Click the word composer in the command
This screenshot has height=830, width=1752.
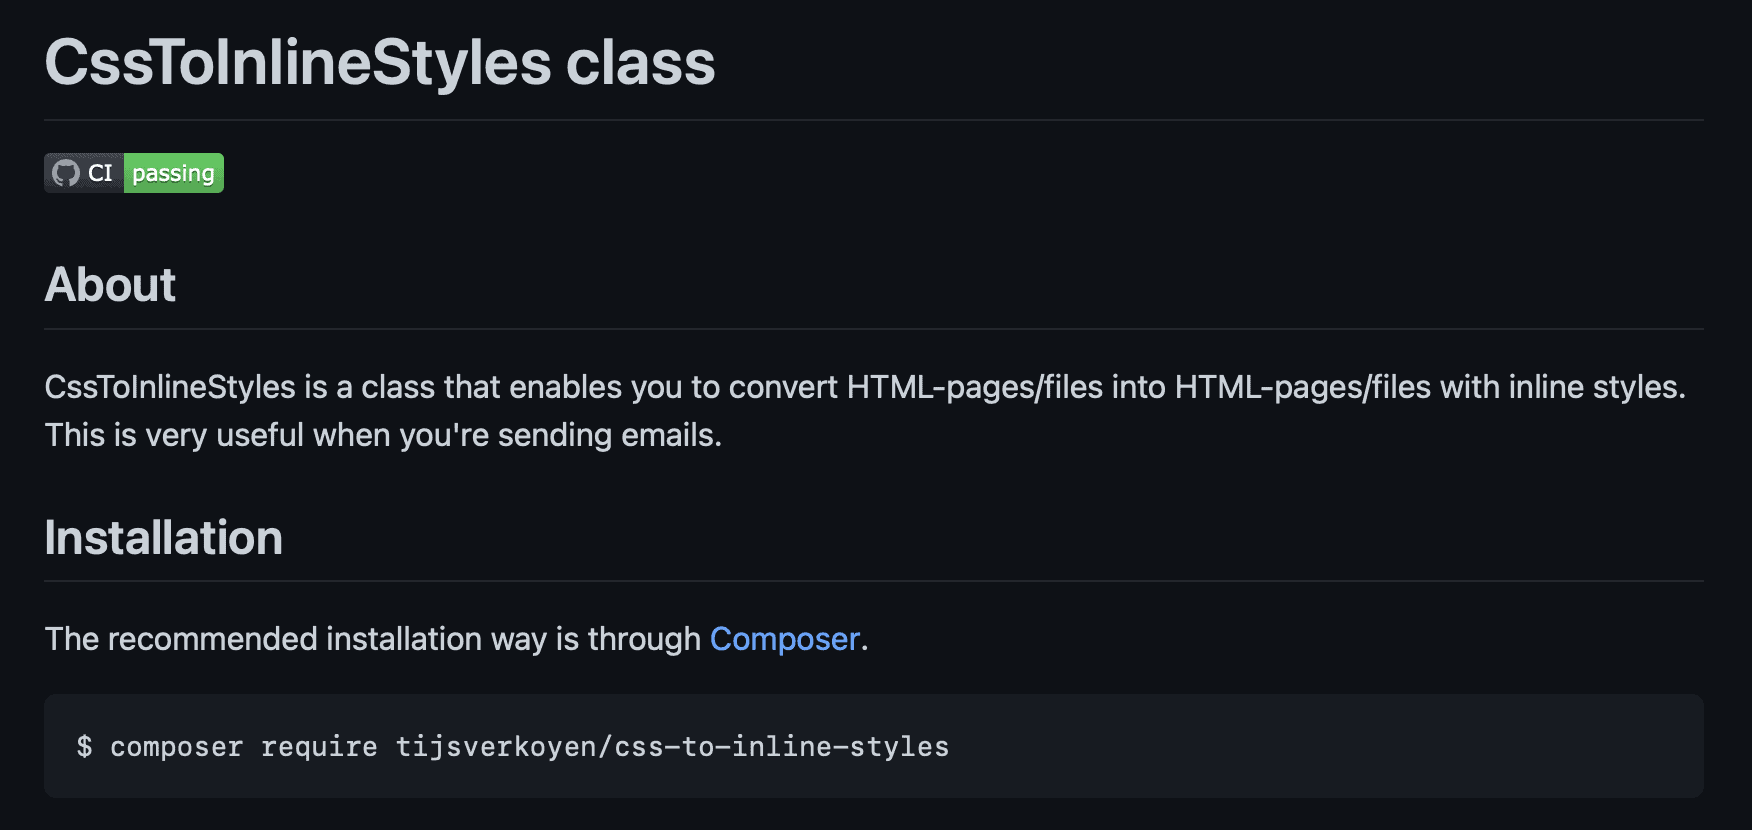(176, 747)
